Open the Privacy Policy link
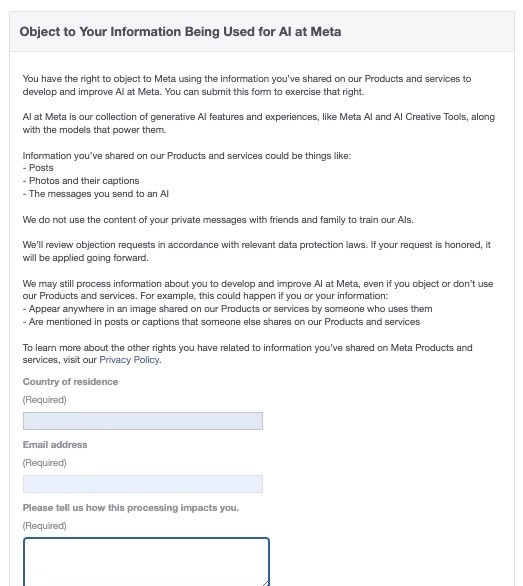Image resolution: width=523 pixels, height=586 pixels. pos(129,360)
